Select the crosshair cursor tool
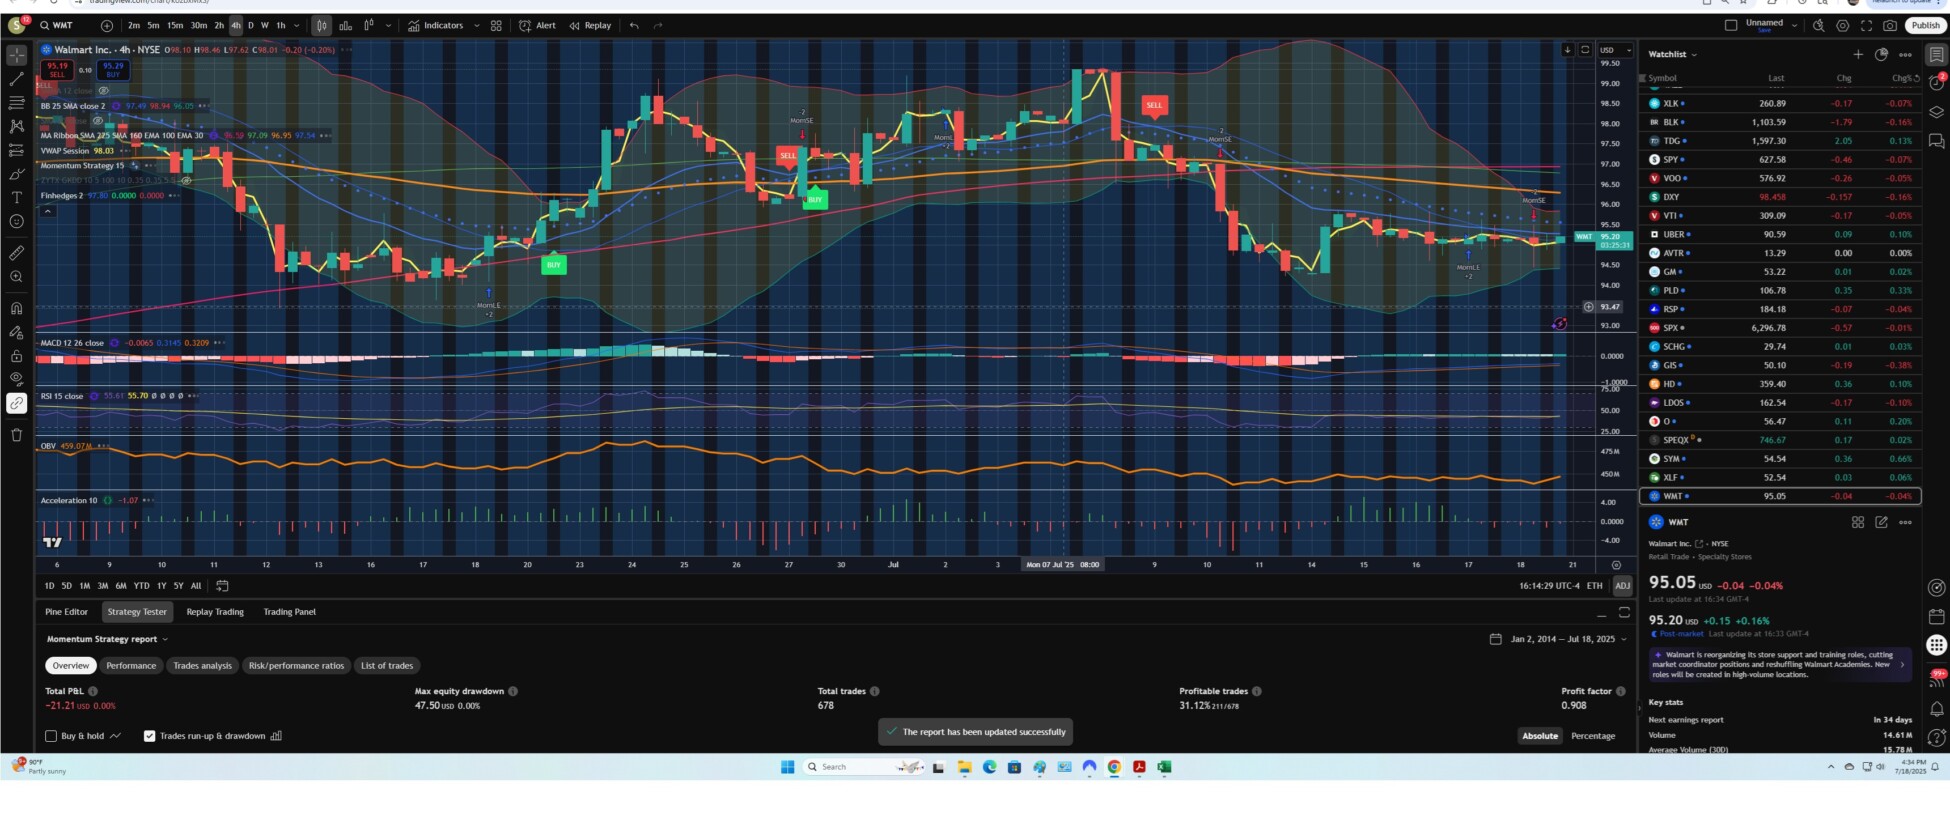 click(16, 55)
